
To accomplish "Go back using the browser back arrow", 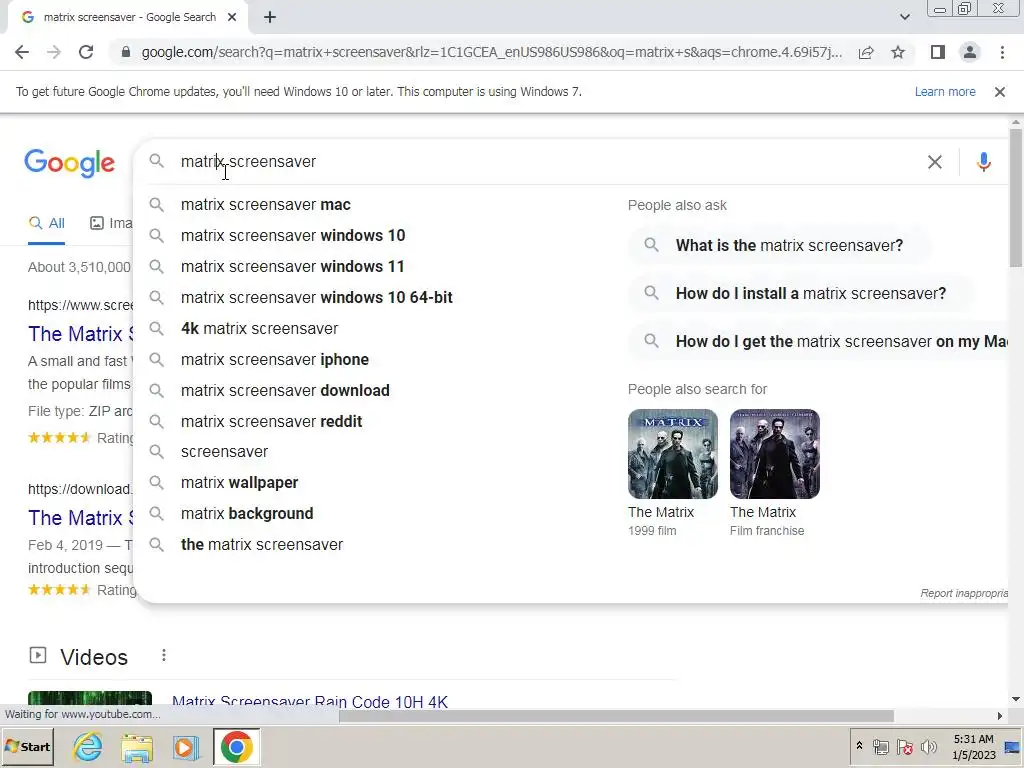I will coord(22,52).
